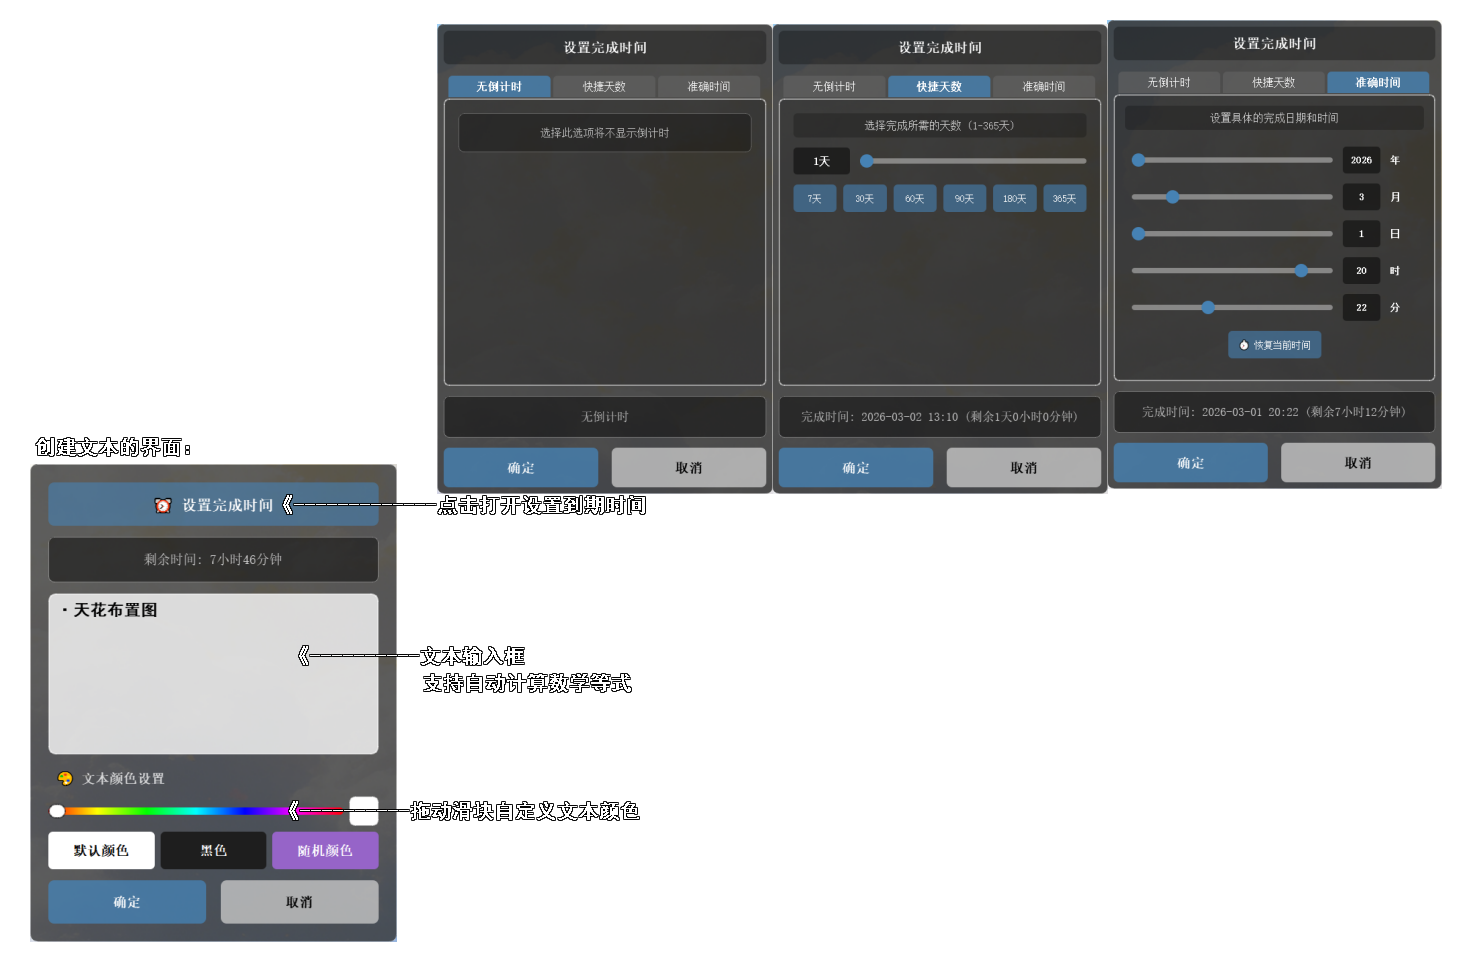Viewport: 1472px width, 966px height.
Task: Choose the 30天 preset button
Action: click(864, 199)
